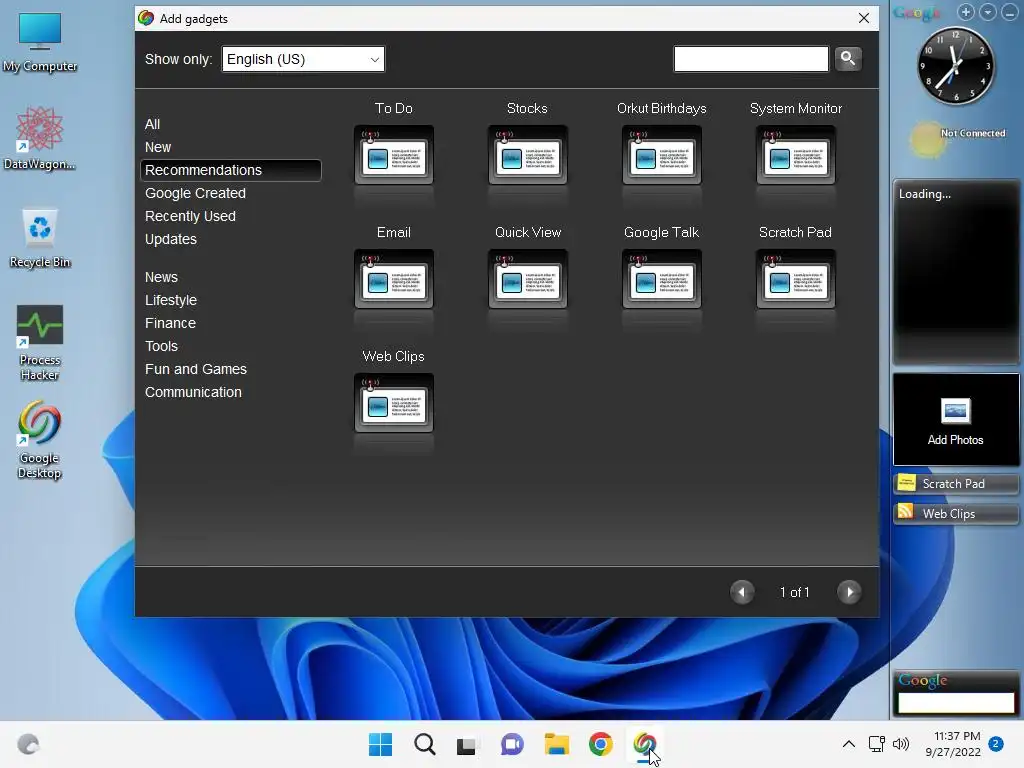Viewport: 1024px width, 768px height.
Task: Select the Web Clips gadget icon in dialog
Action: (x=394, y=403)
